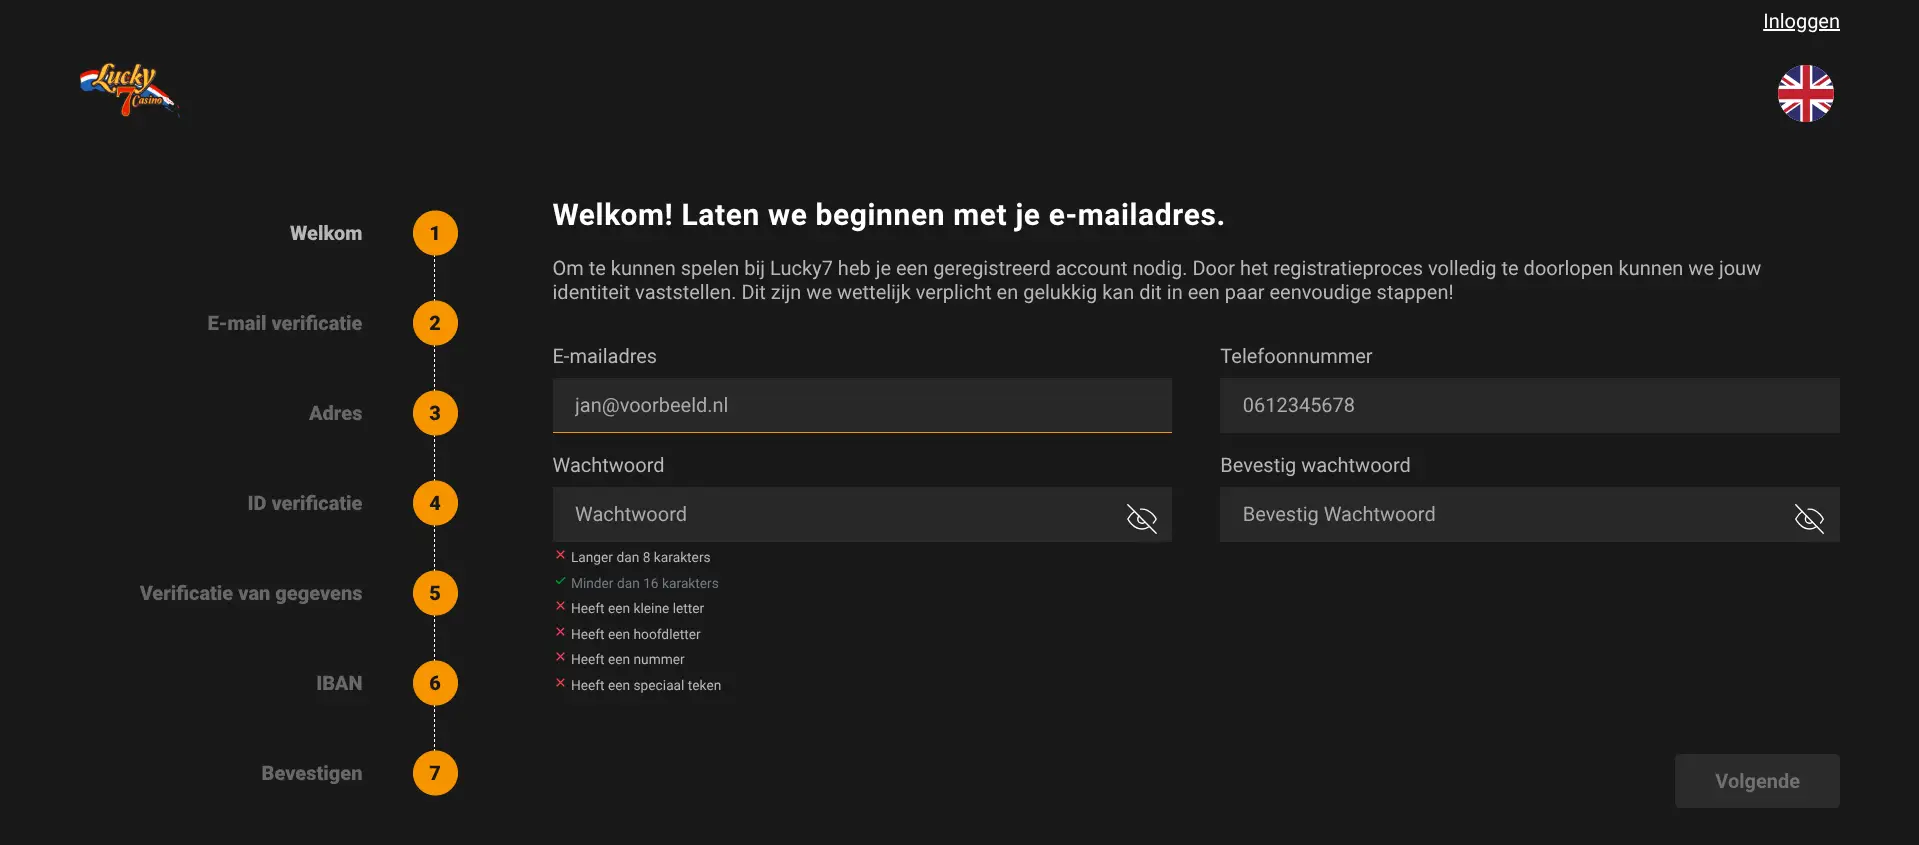Viewport: 1919px width, 845px height.
Task: Click step 7 circle for Bevestigen
Action: coord(435,773)
